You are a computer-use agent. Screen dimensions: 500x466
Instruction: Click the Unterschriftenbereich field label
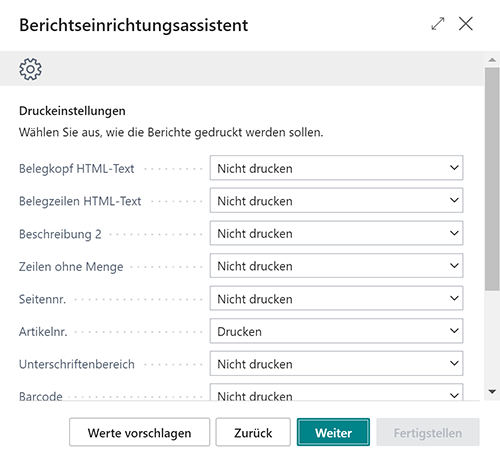(77, 364)
